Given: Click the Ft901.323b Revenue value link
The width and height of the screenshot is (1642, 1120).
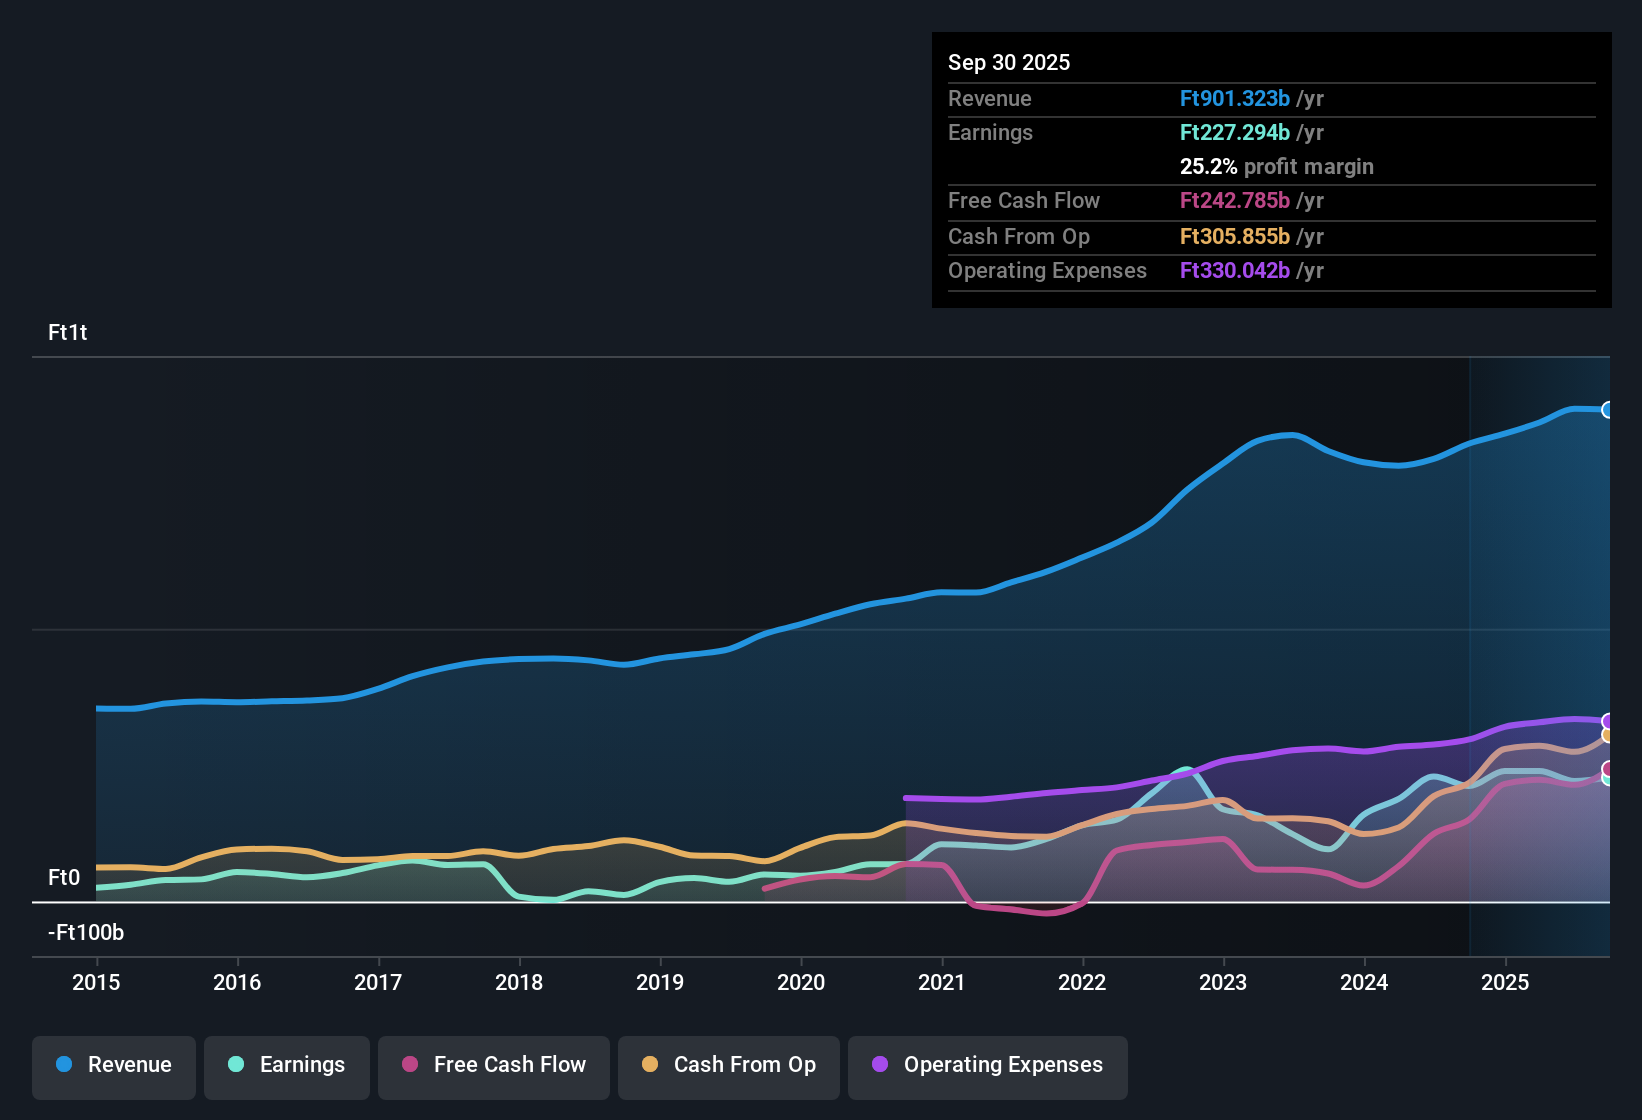Looking at the screenshot, I should 1235,98.
